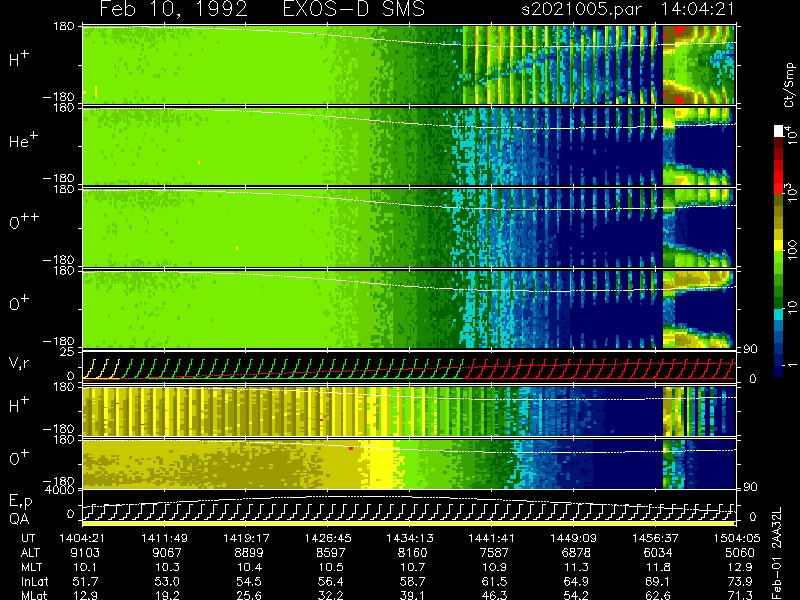Click the yellow QA status bar
800x600 pixels.
[x=408, y=523]
